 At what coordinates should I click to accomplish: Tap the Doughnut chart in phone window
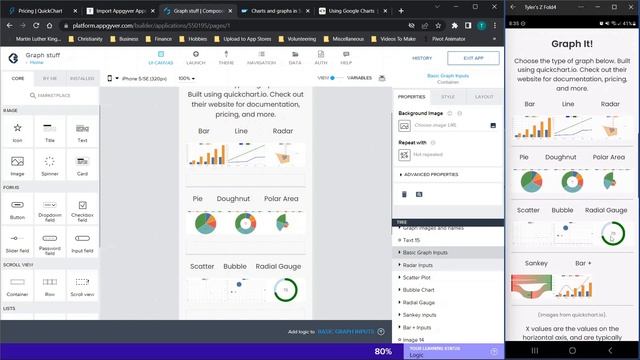click(572, 182)
